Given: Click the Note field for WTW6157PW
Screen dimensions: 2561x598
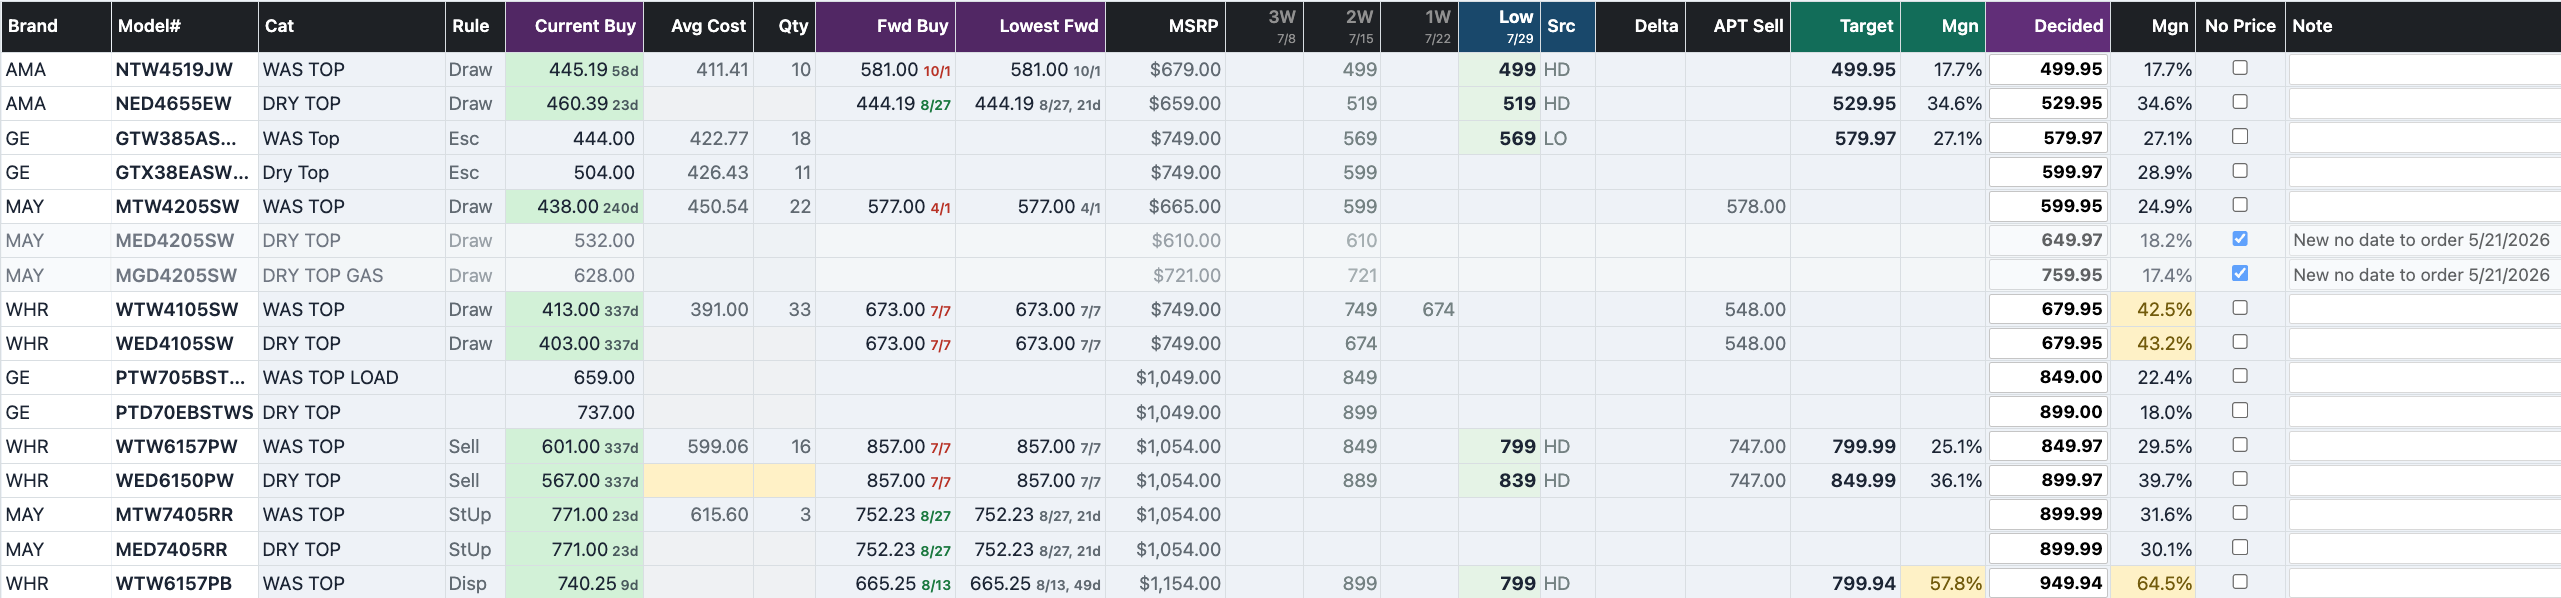Looking at the screenshot, I should [x=2425, y=446].
